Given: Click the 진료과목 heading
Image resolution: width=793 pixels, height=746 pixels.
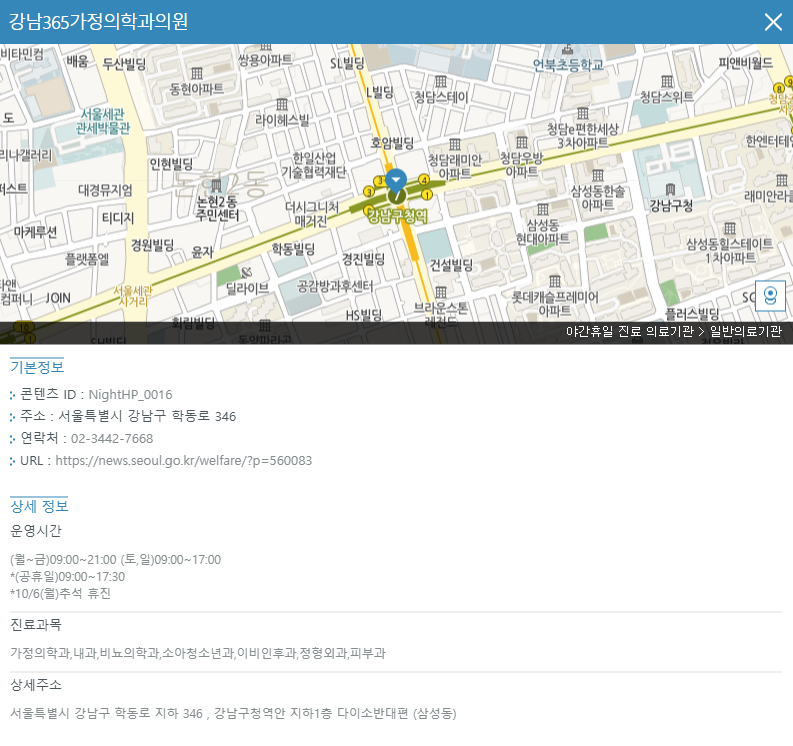Looking at the screenshot, I should pos(36,625).
